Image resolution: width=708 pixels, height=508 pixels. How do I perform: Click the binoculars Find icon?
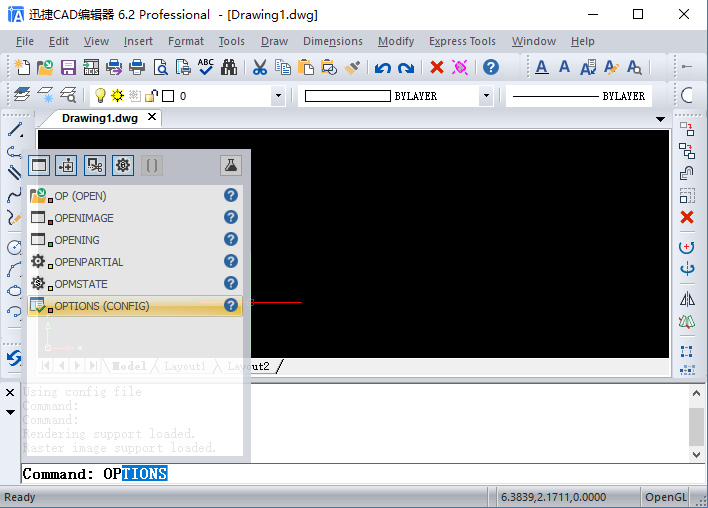point(229,67)
